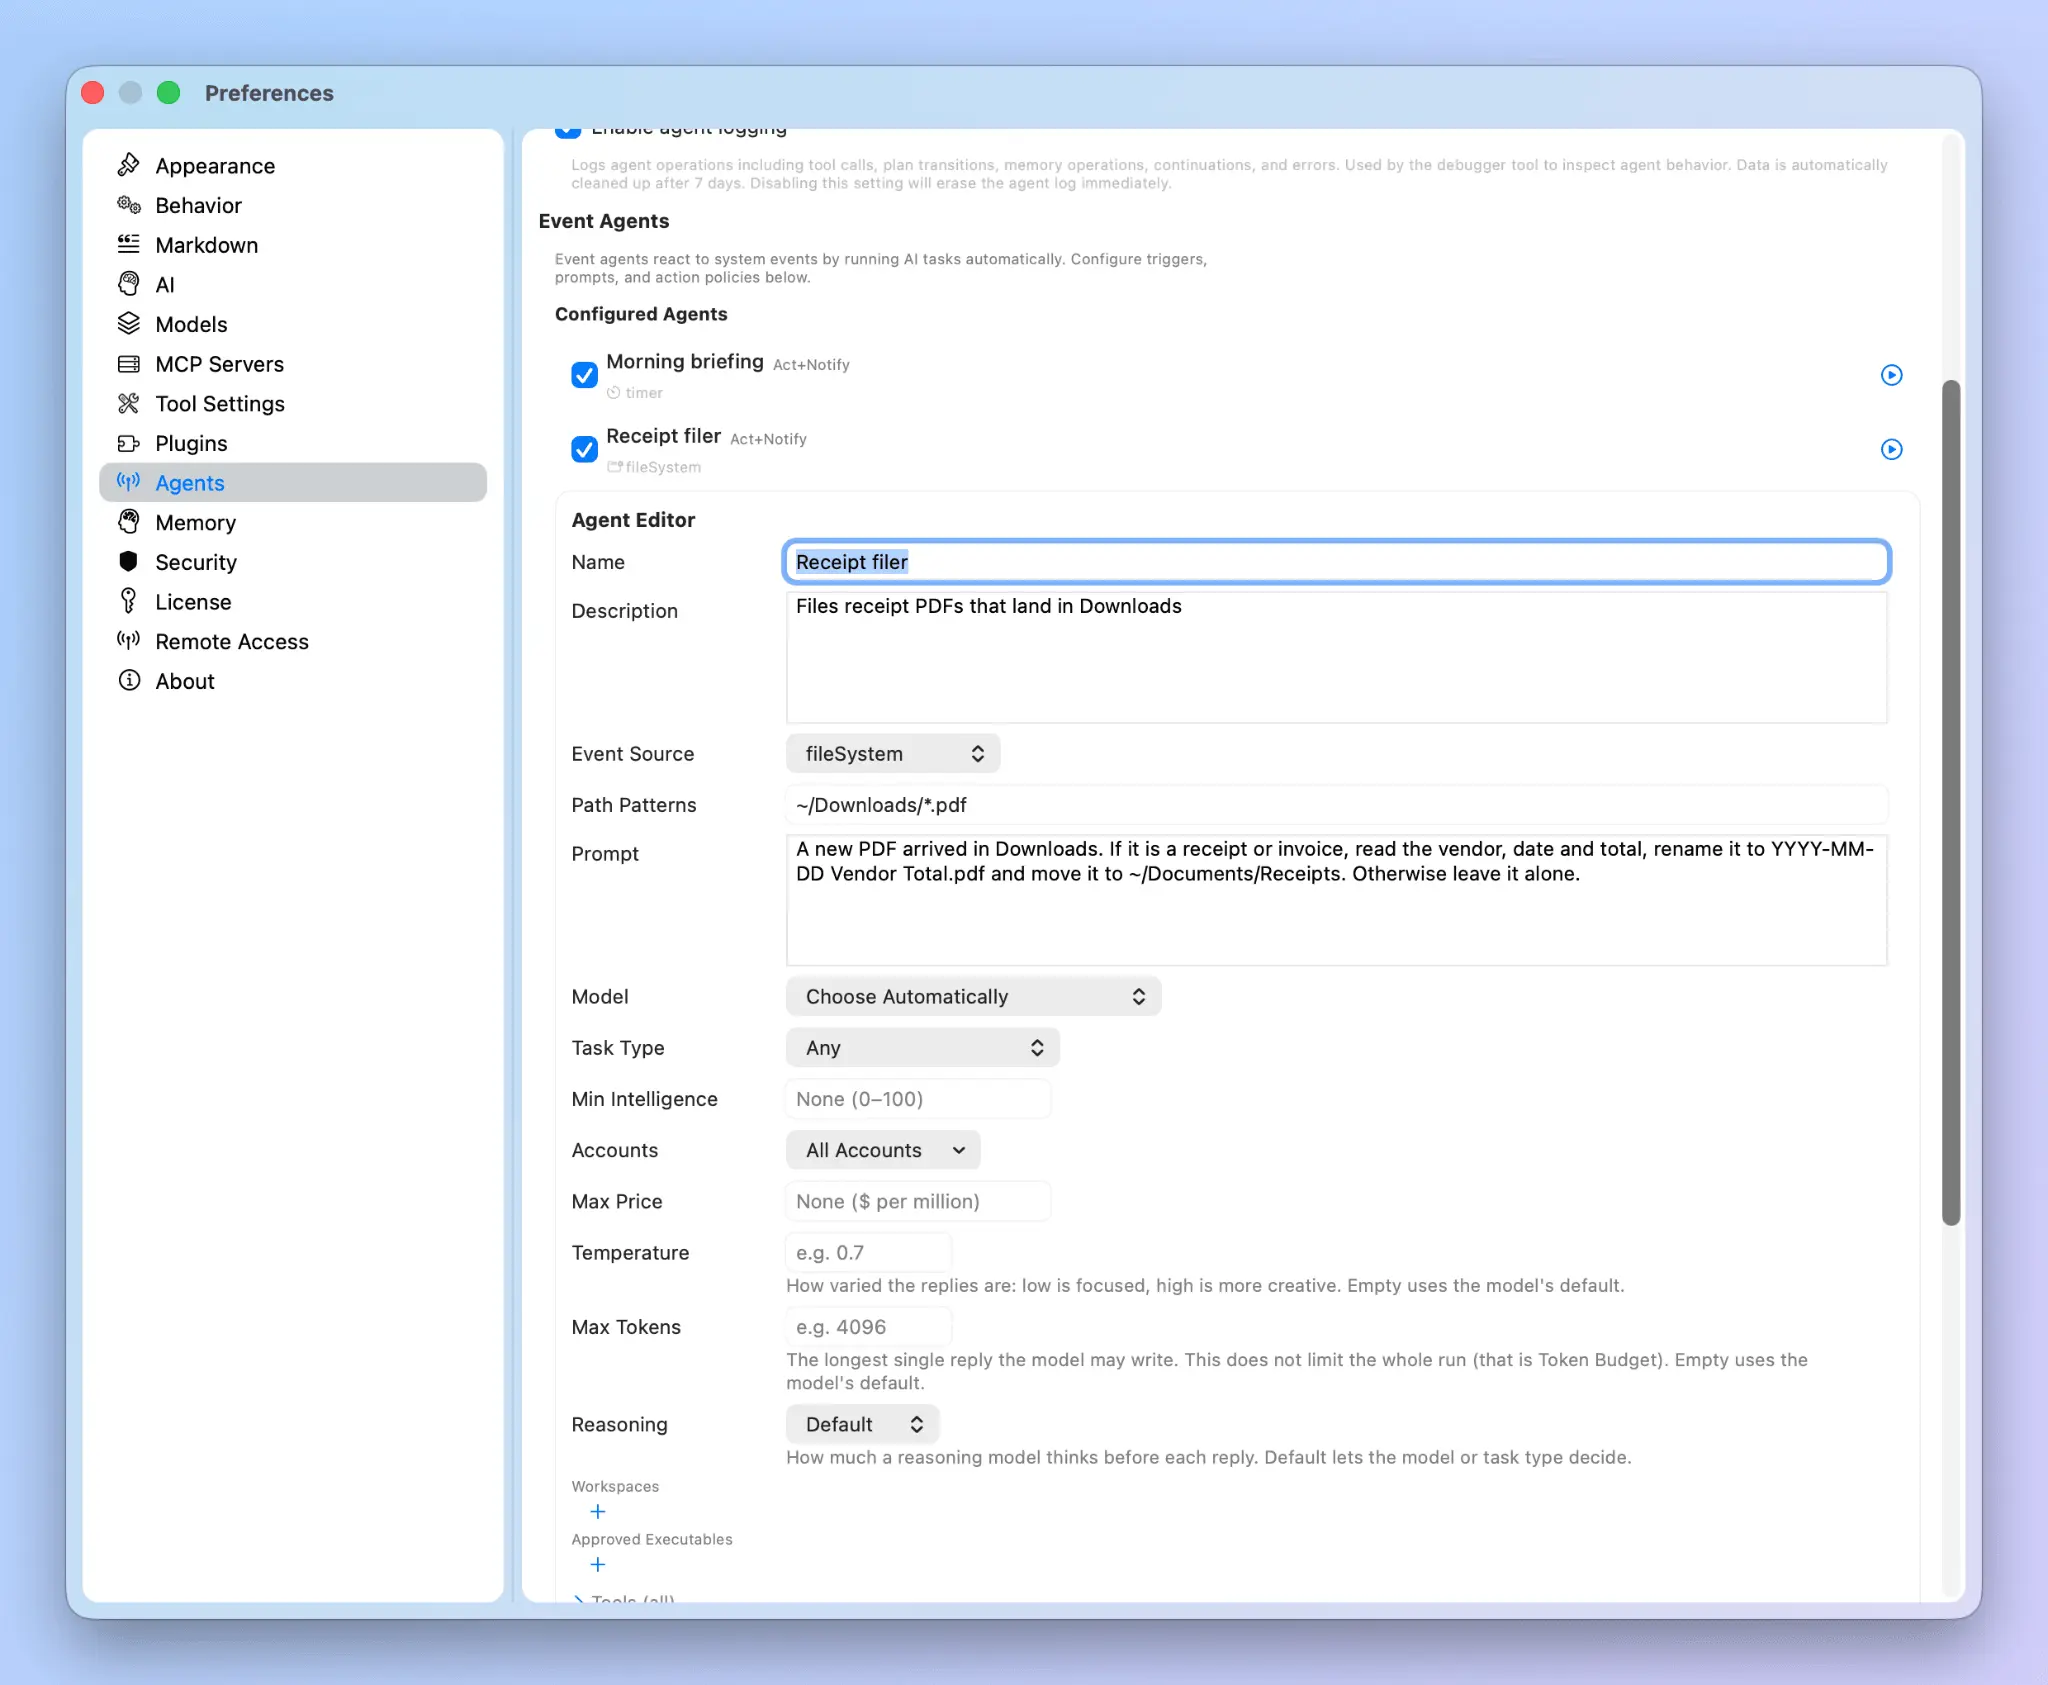The width and height of the screenshot is (2048, 1685).
Task: Click the Agents antenna icon
Action: 128,482
